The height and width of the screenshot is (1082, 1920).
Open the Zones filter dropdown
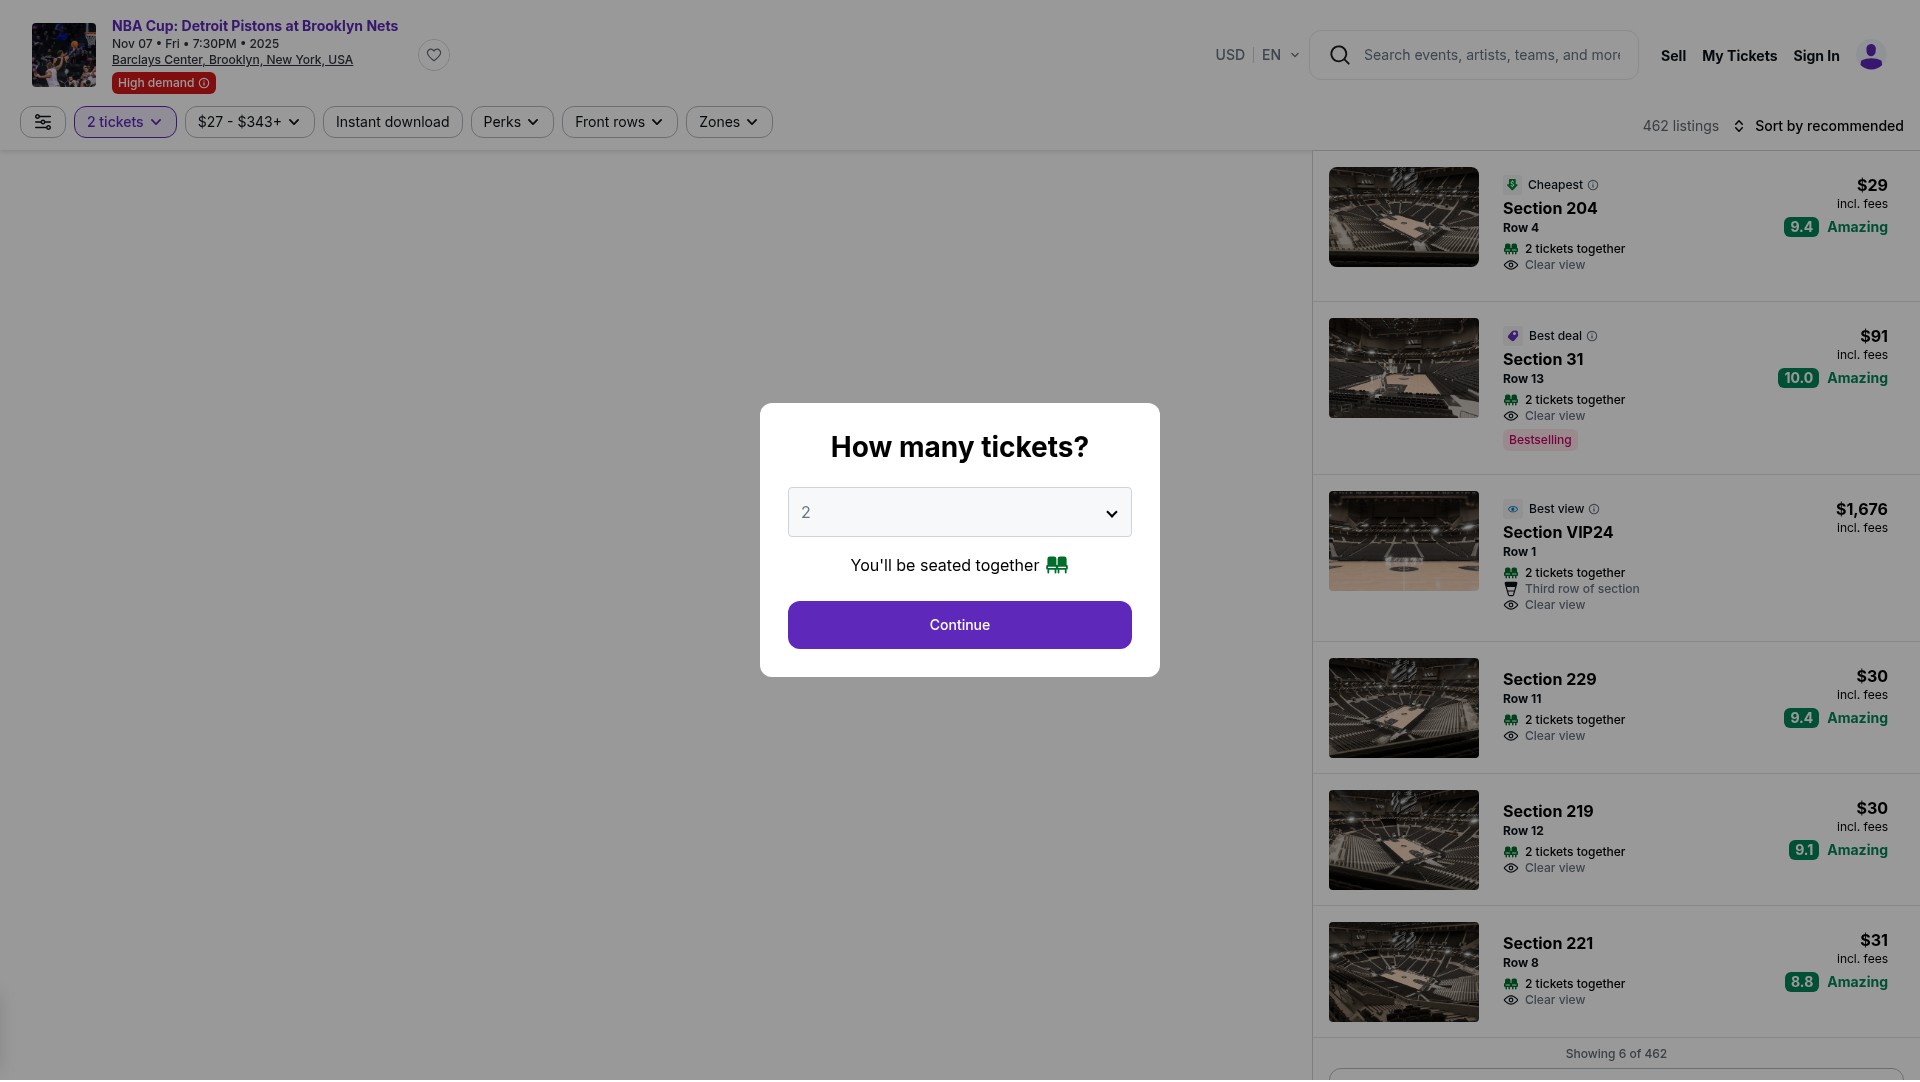pyautogui.click(x=729, y=122)
